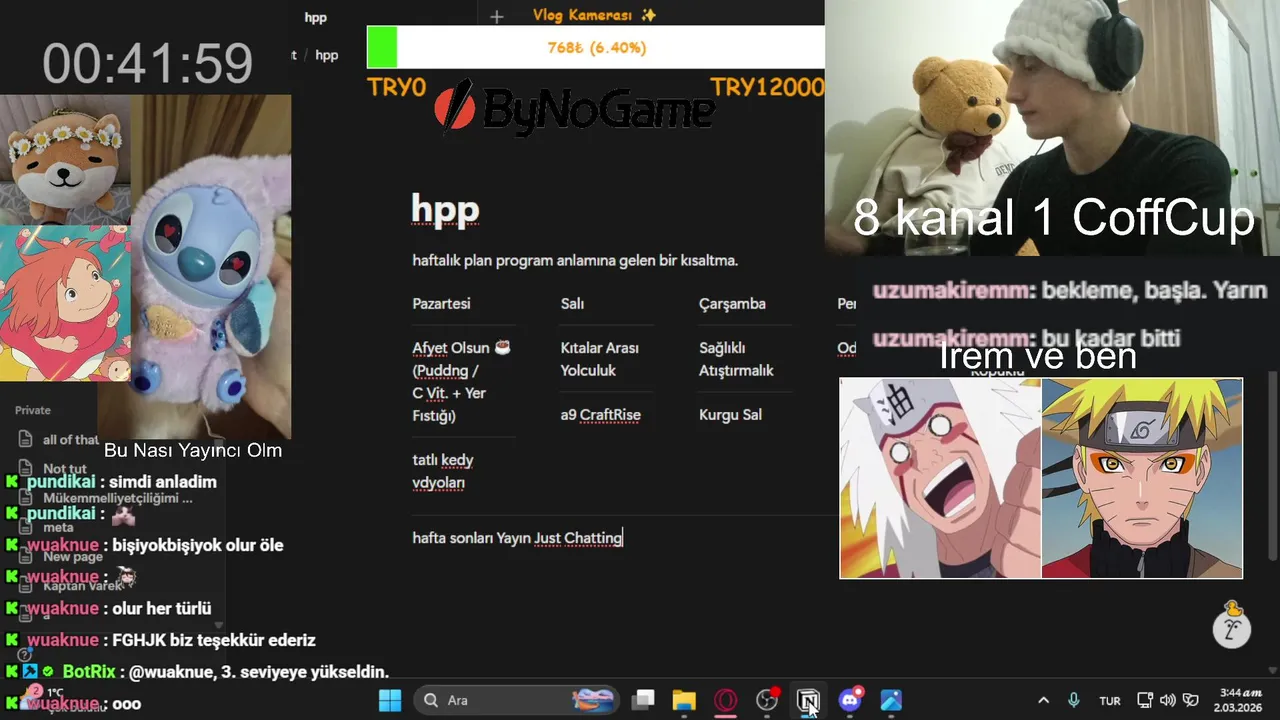The image size is (1280, 720).
Task: Click the page title 'hpp'
Action: pos(446,209)
